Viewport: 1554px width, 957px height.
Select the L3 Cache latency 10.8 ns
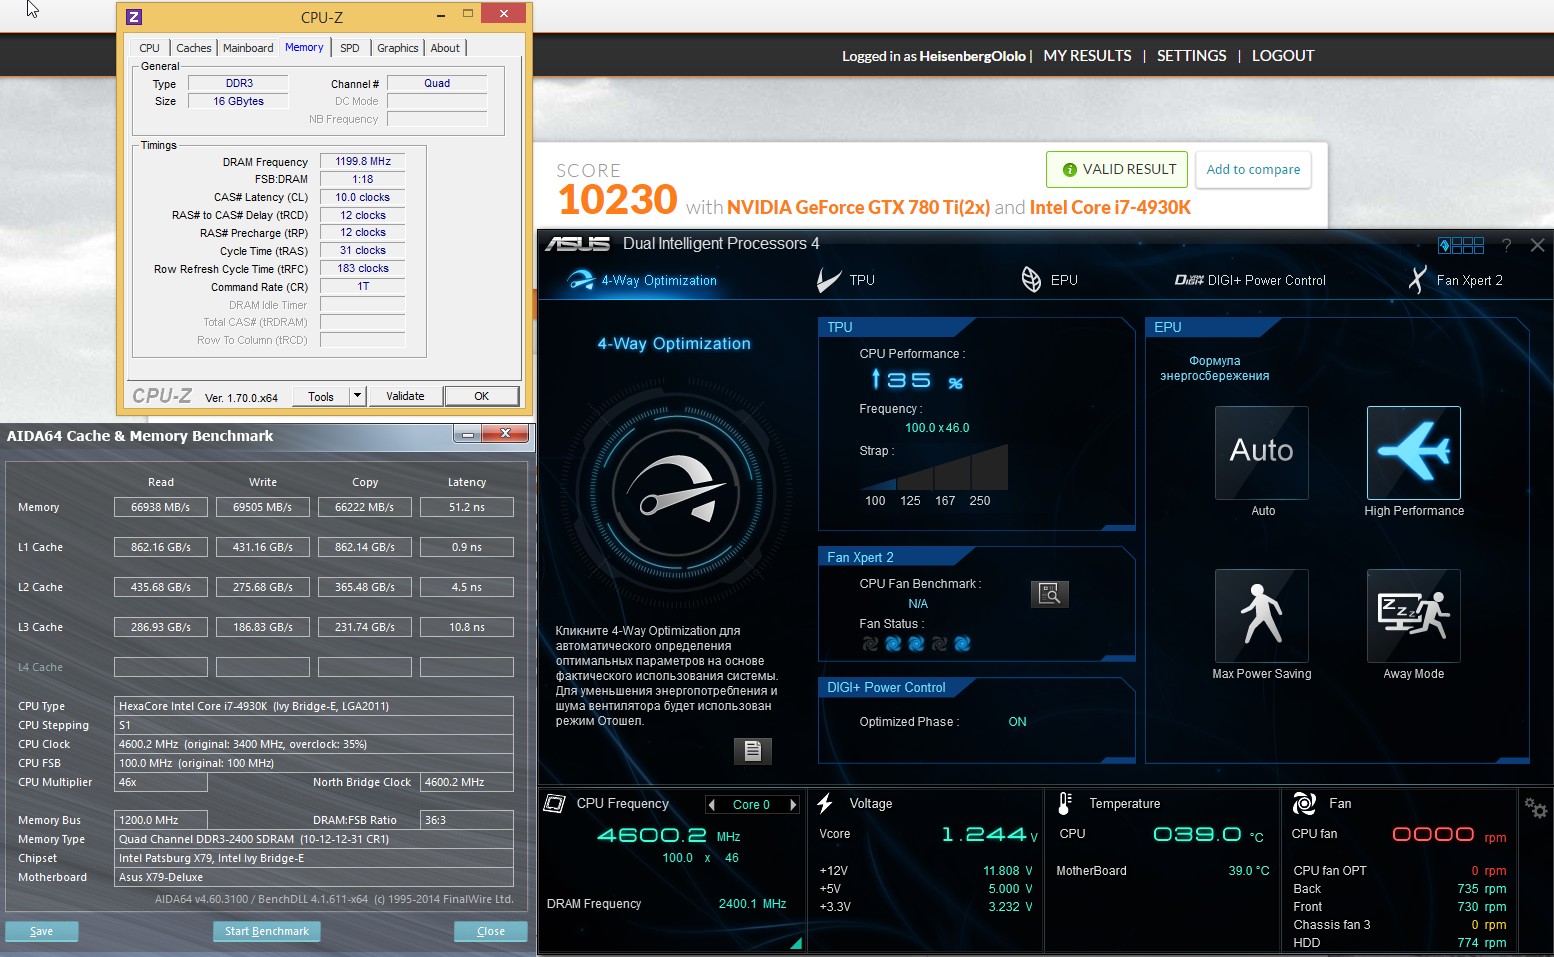(466, 627)
